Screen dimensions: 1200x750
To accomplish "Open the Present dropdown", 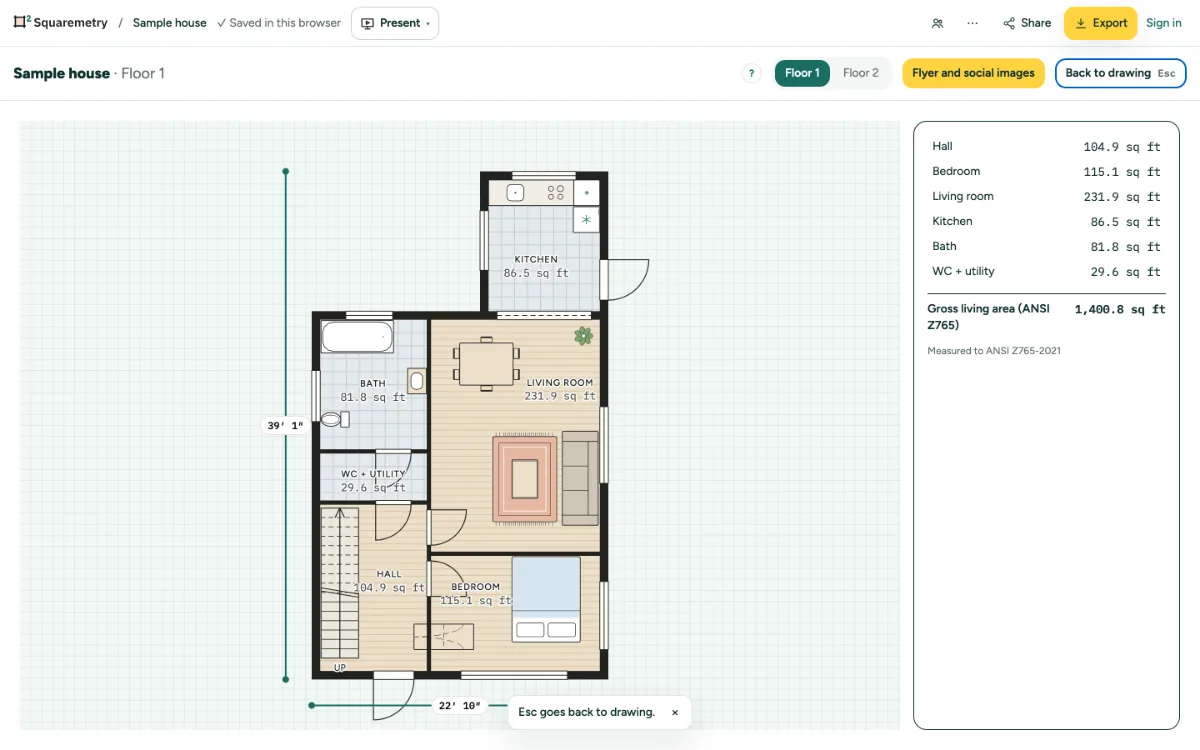I will (x=395, y=23).
